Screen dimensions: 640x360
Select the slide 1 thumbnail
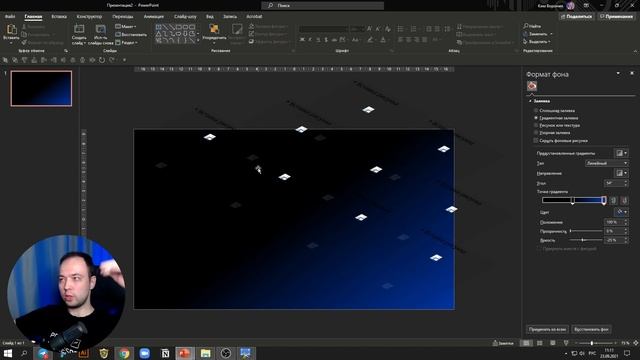point(41,88)
